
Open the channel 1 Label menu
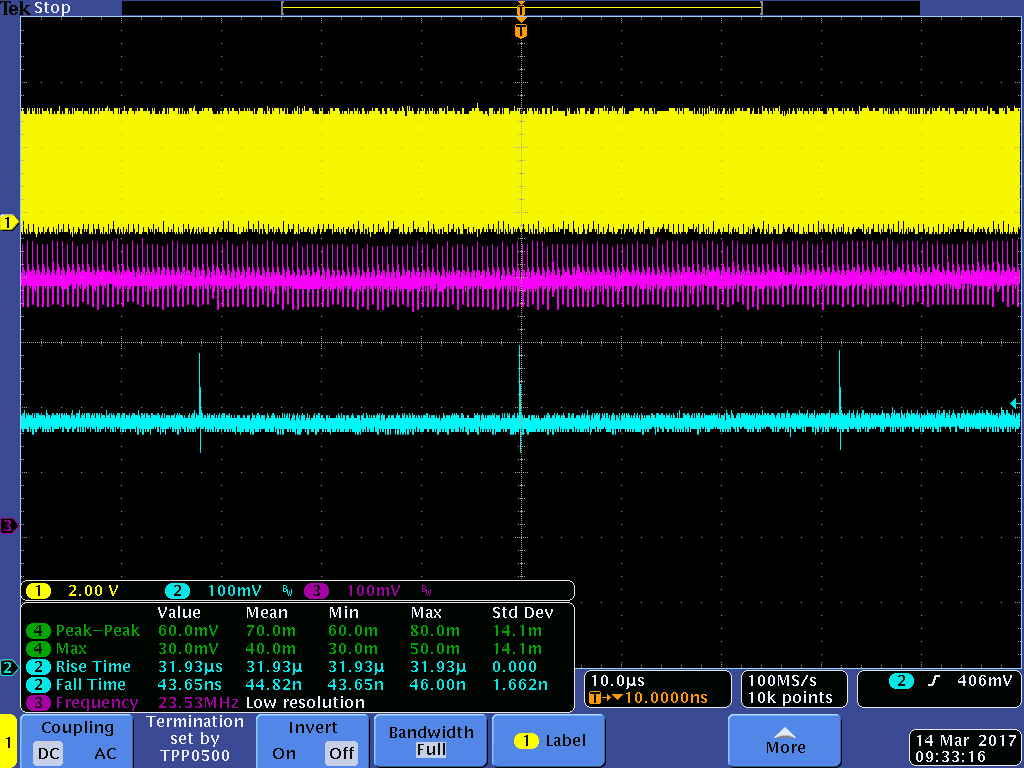pos(550,741)
